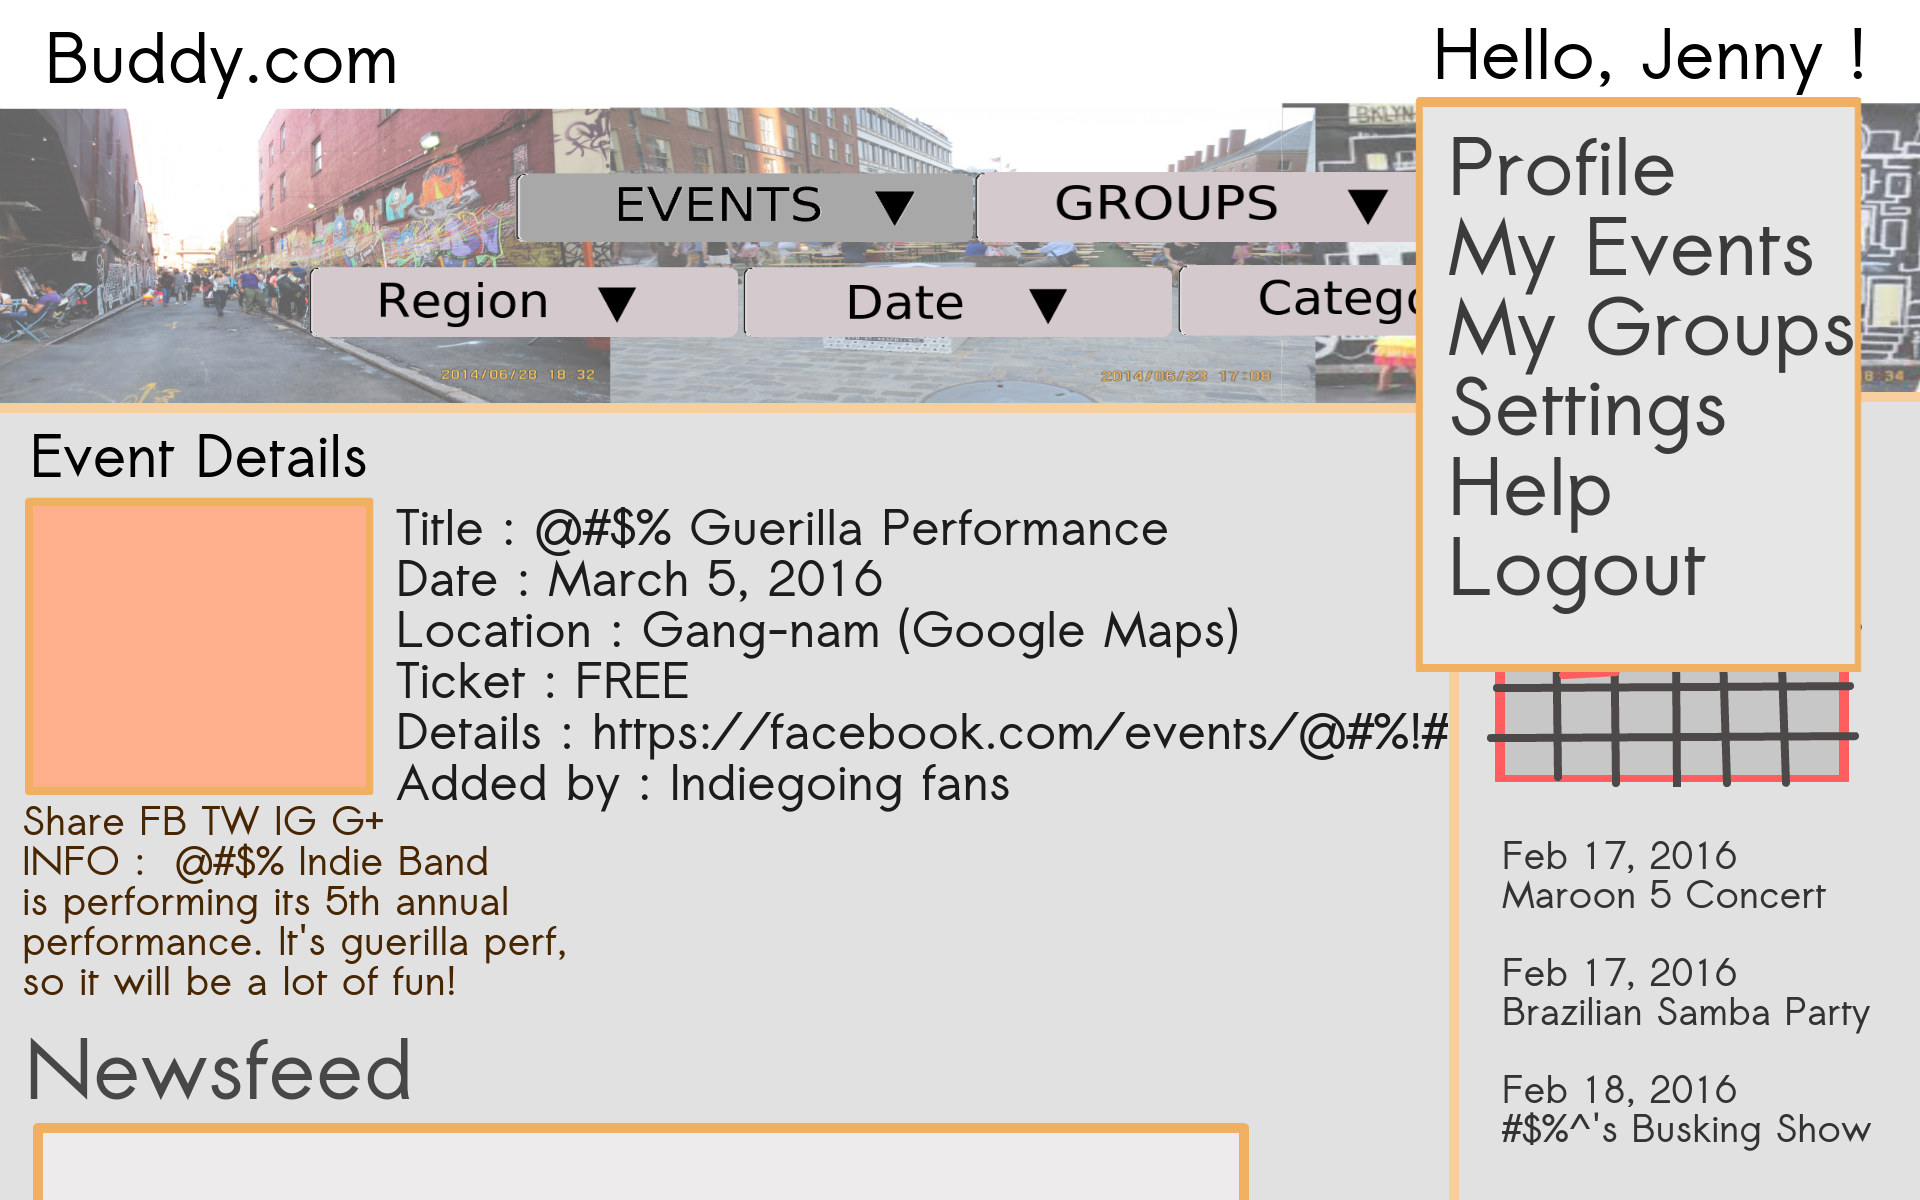
Task: Open Brazilian Samba Party event
Action: point(1685,1013)
